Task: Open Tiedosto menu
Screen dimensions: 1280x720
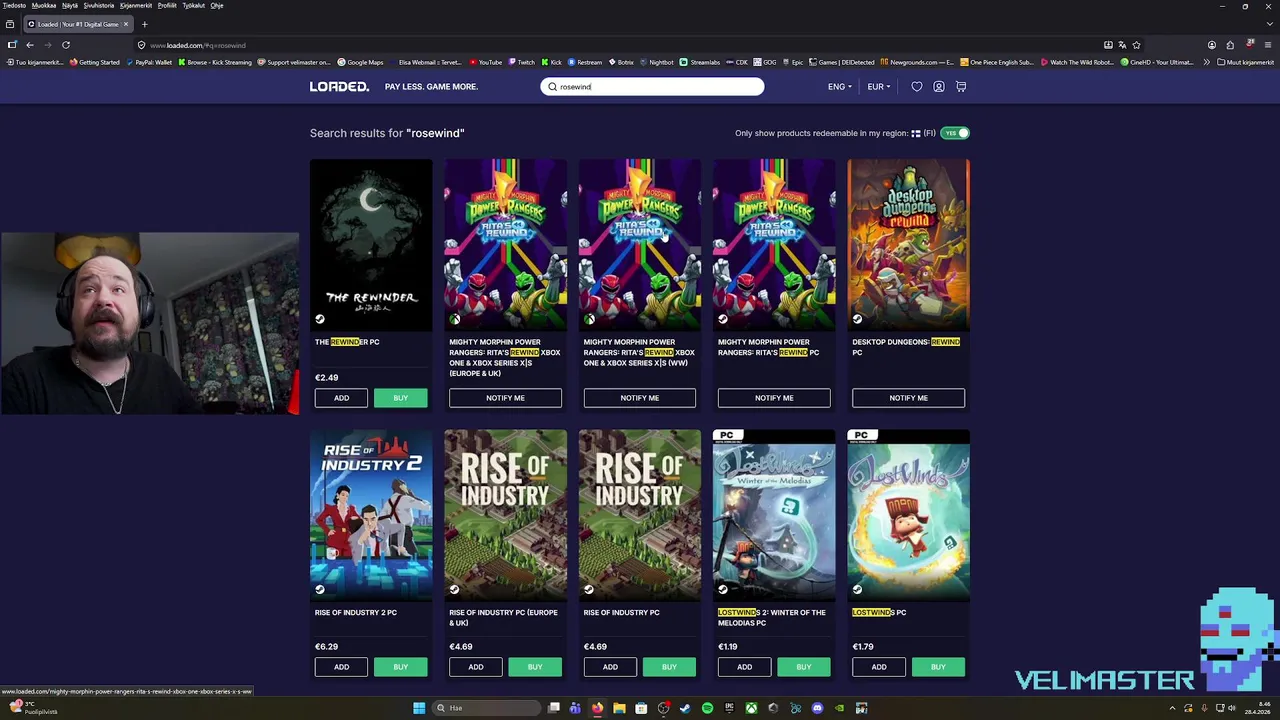Action: [14, 5]
